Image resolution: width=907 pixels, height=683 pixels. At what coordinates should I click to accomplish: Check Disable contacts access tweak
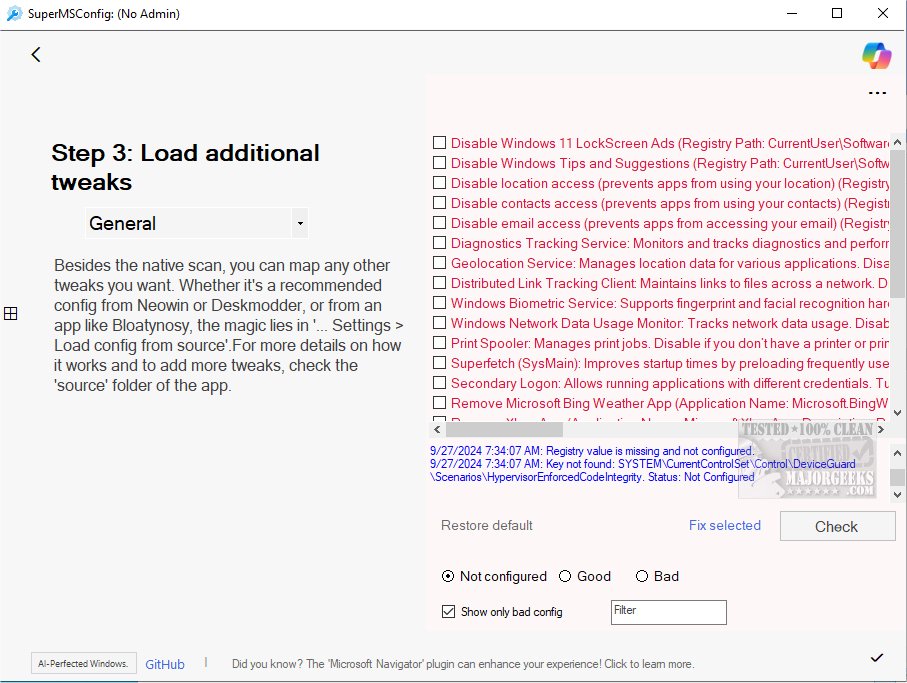pos(440,203)
